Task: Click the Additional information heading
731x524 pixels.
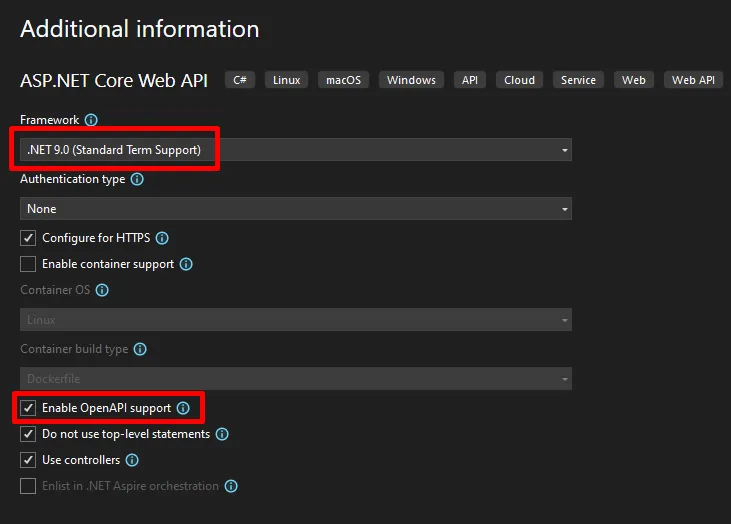Action: click(139, 29)
